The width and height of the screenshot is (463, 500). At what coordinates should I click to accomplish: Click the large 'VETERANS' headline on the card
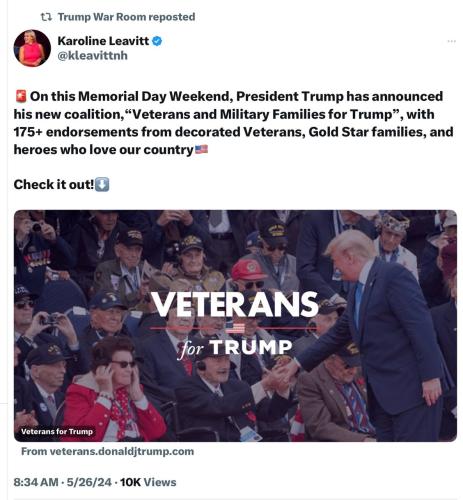(235, 304)
